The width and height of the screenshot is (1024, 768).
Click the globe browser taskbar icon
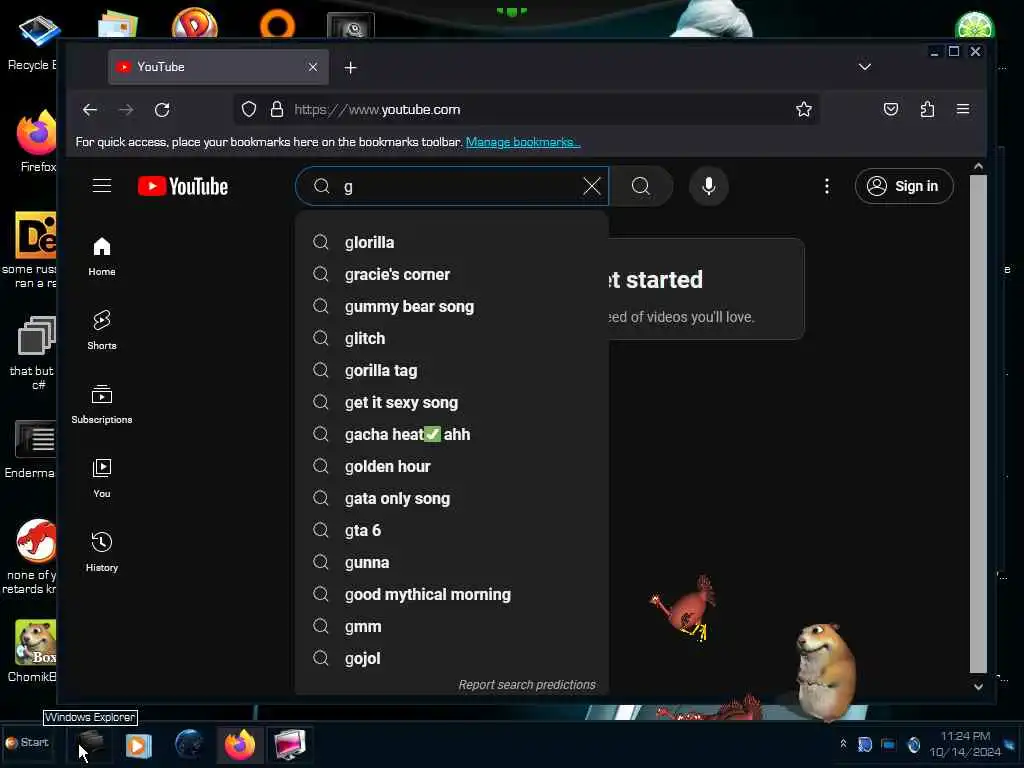tap(189, 744)
